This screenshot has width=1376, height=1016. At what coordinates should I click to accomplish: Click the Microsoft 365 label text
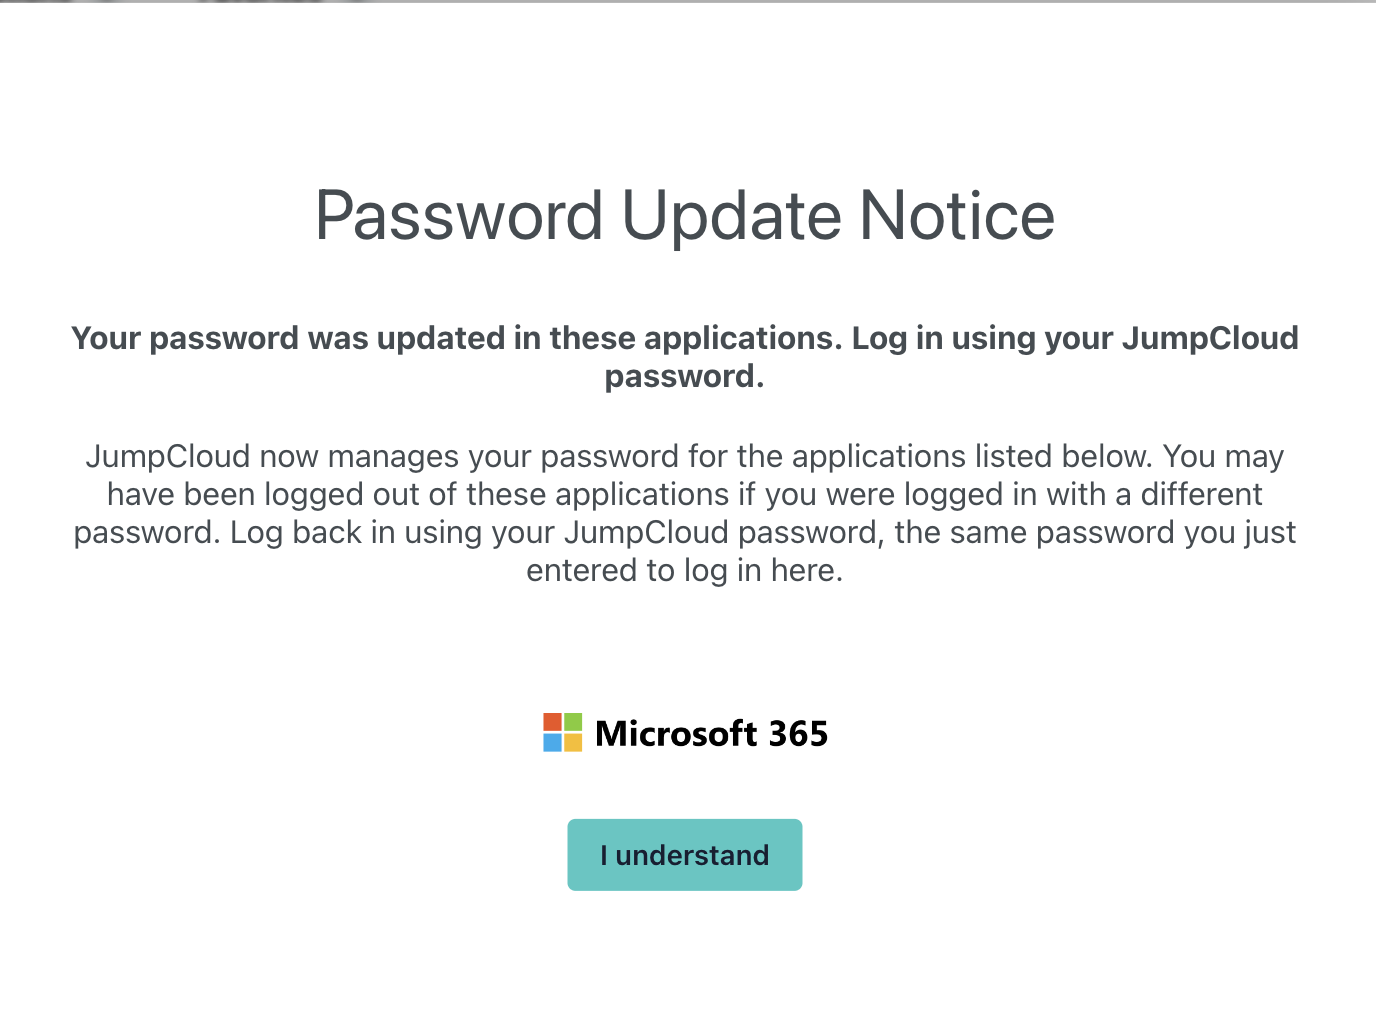[712, 733]
